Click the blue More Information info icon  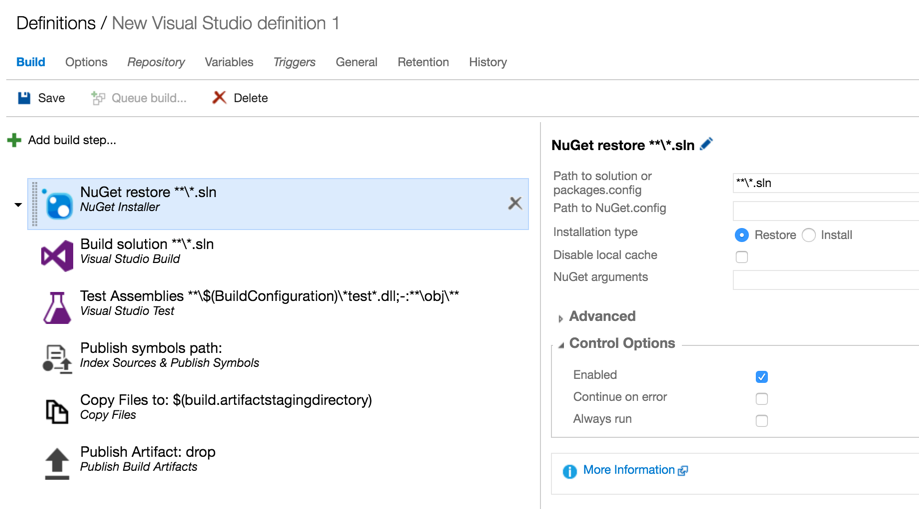(x=569, y=471)
